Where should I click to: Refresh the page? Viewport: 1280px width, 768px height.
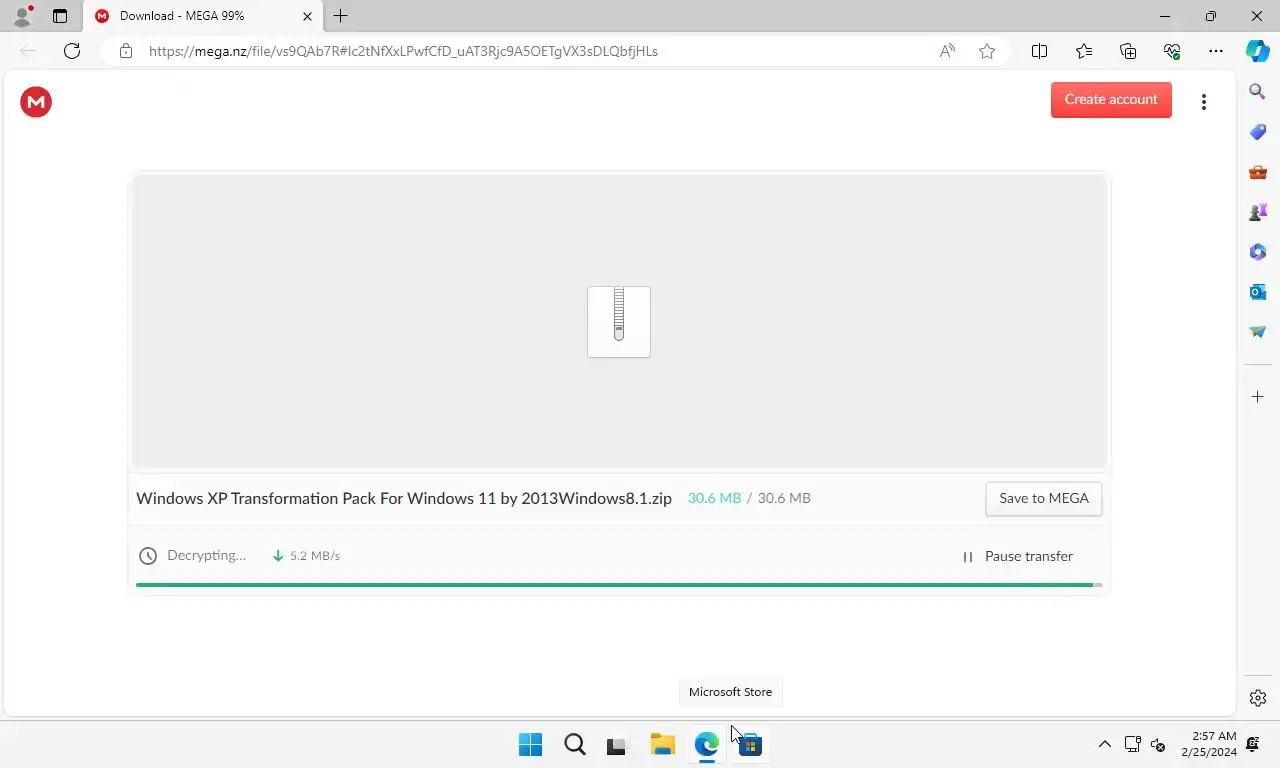tap(72, 51)
